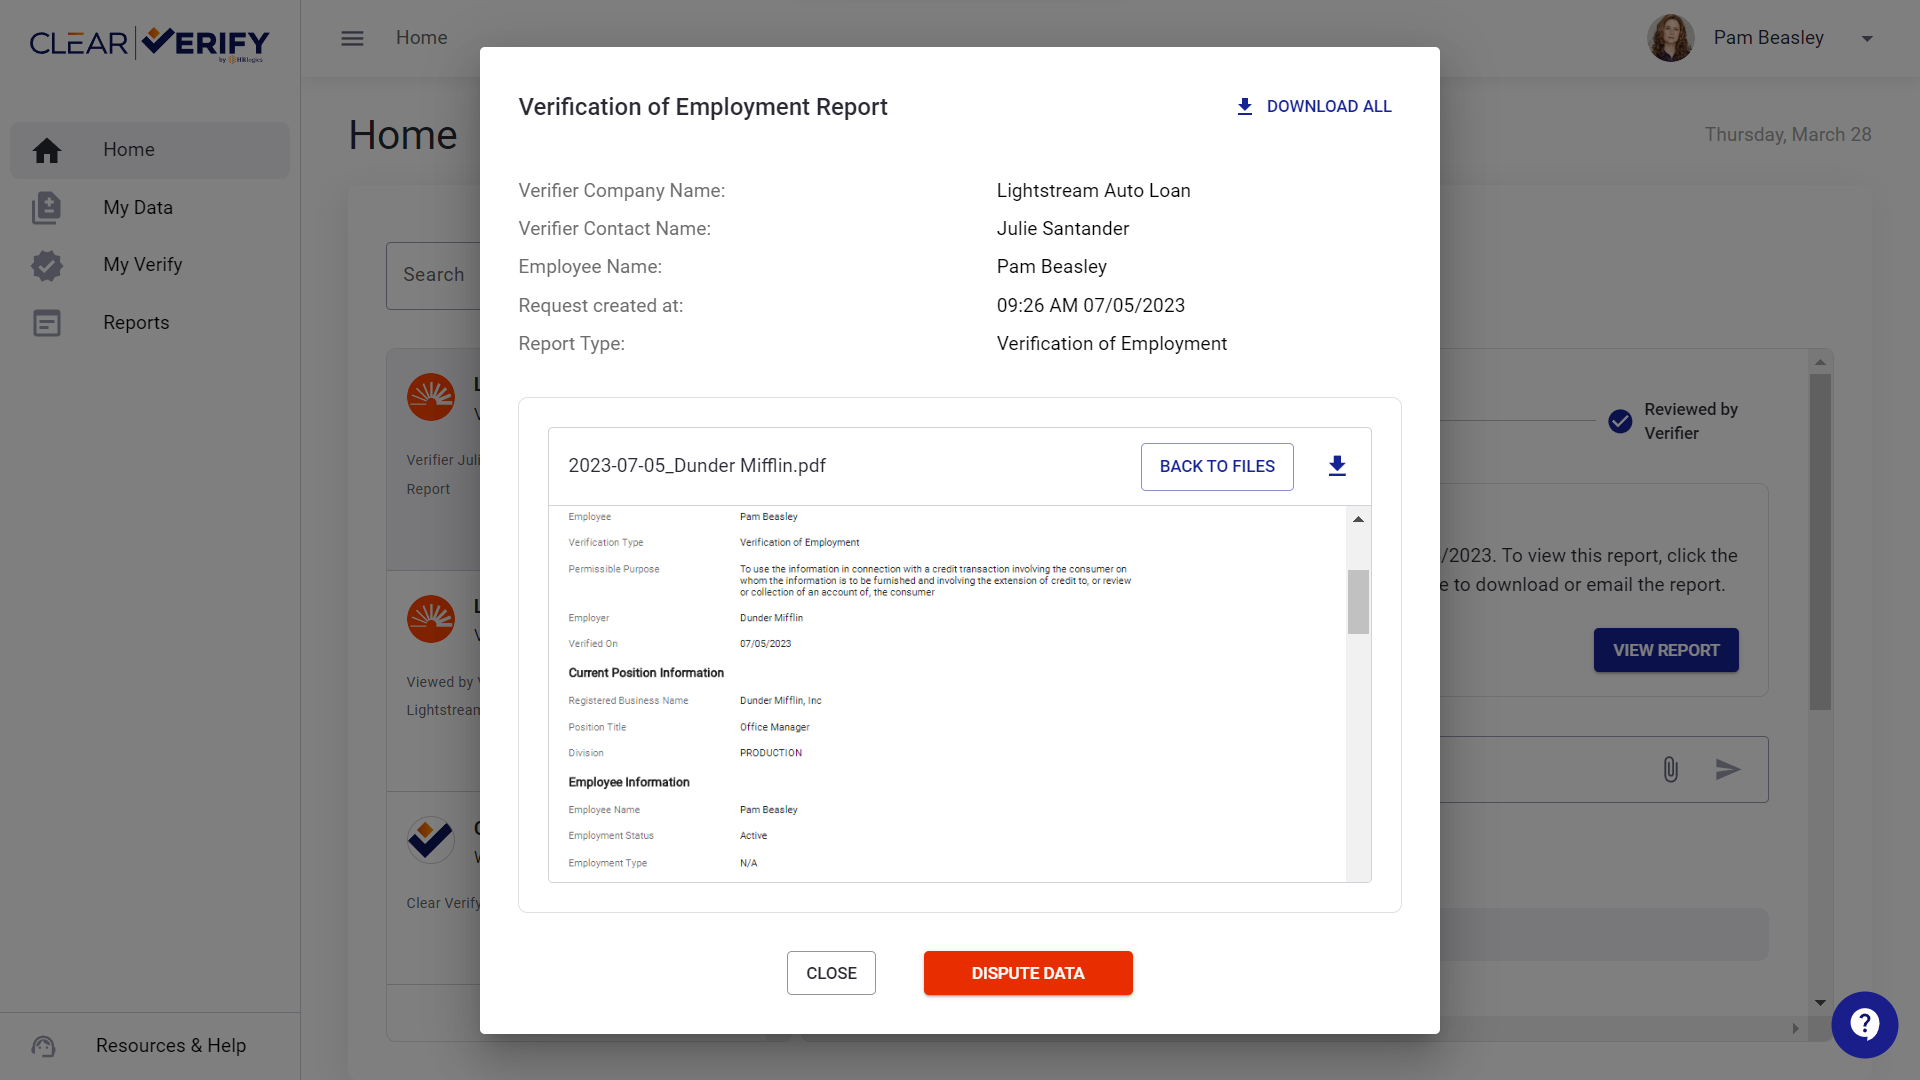The height and width of the screenshot is (1080, 1920).
Task: Click the Report Type value Verification of Employment
Action: 1111,344
